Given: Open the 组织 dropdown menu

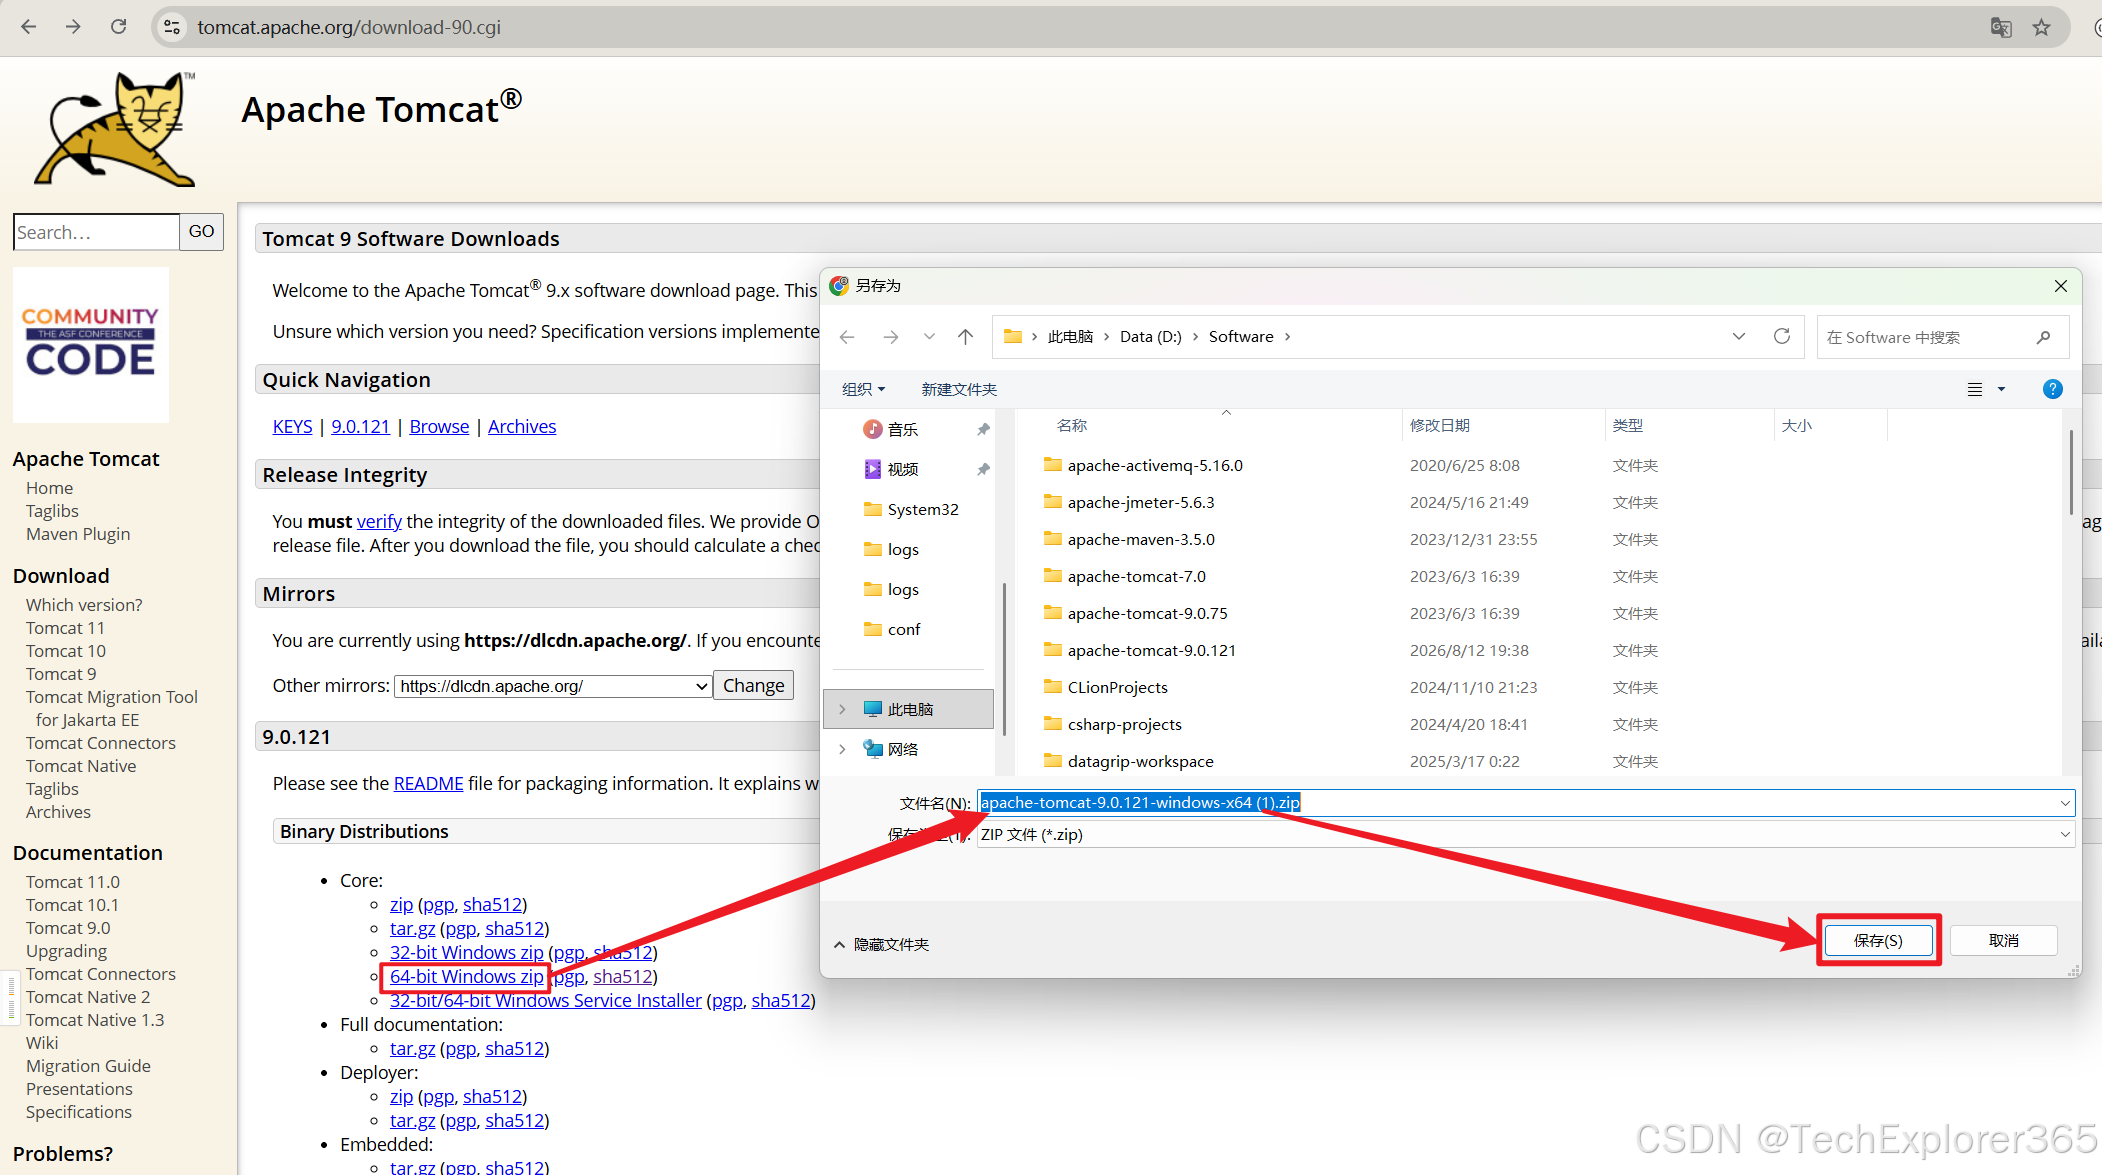Looking at the screenshot, I should pyautogui.click(x=863, y=389).
